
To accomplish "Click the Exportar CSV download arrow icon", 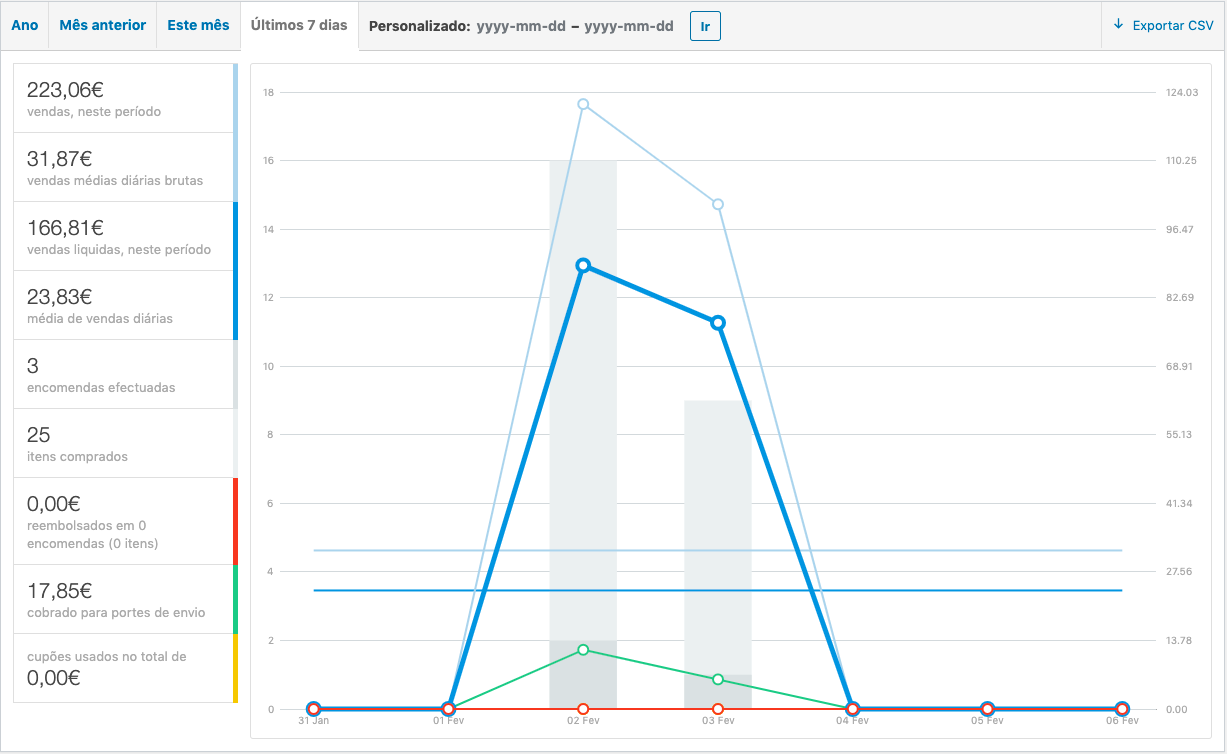I will tap(1118, 24).
